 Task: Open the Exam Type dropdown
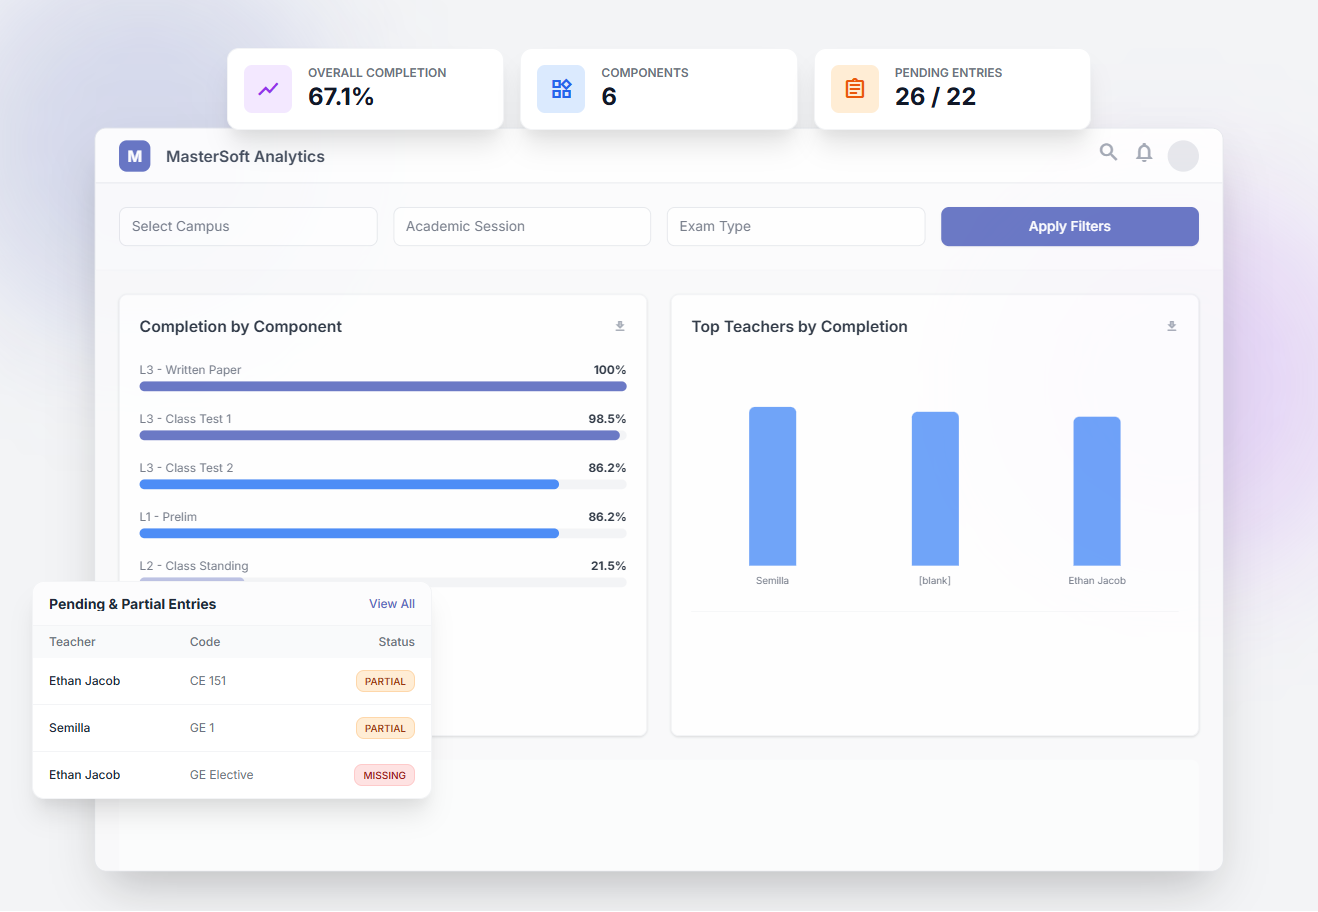795,227
